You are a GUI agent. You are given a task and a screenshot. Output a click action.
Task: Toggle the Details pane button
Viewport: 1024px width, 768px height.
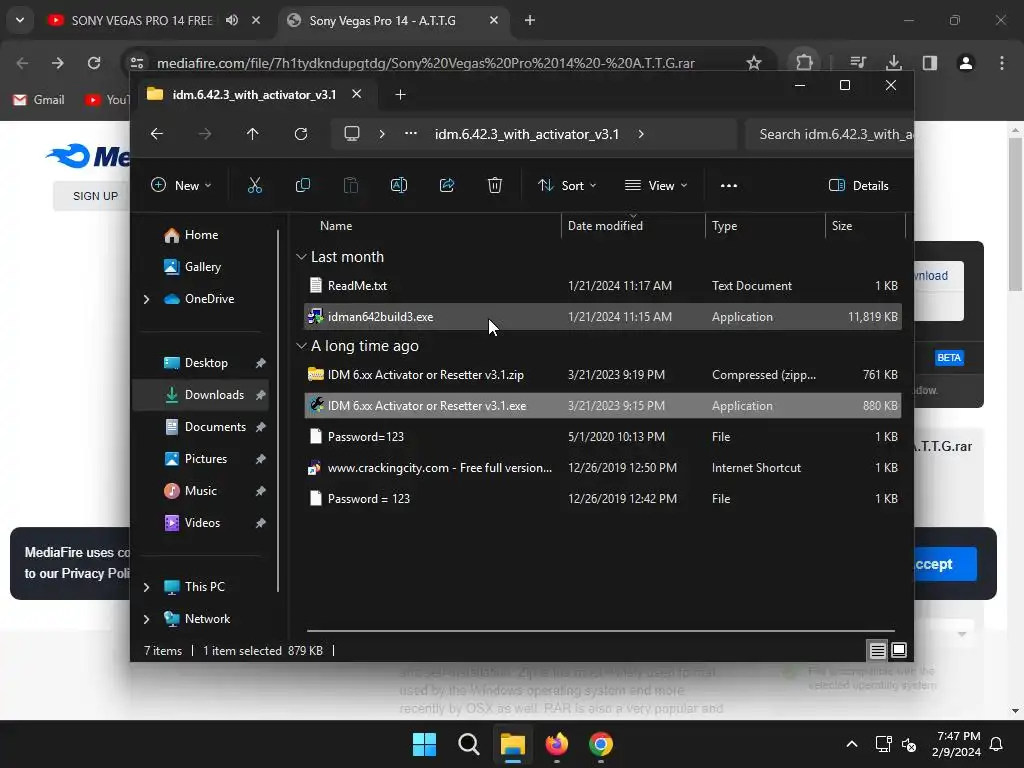[858, 185]
